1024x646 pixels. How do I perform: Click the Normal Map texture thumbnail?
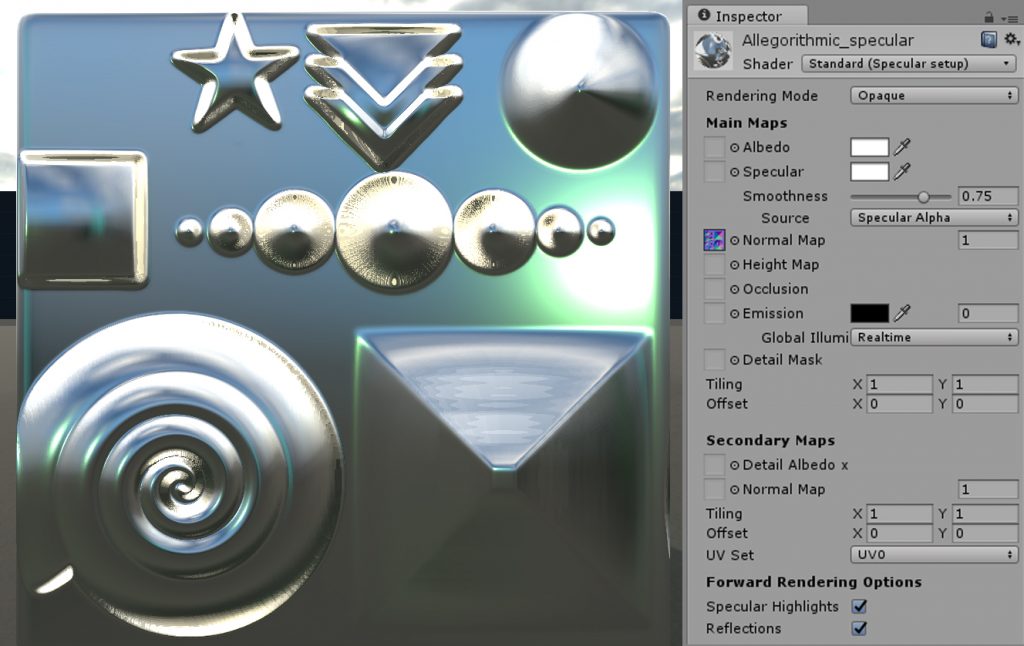tap(712, 240)
